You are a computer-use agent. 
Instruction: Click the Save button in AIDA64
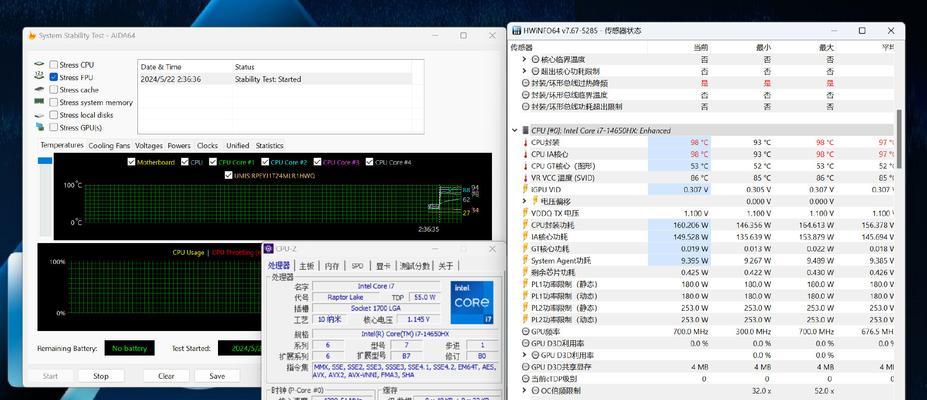217,376
